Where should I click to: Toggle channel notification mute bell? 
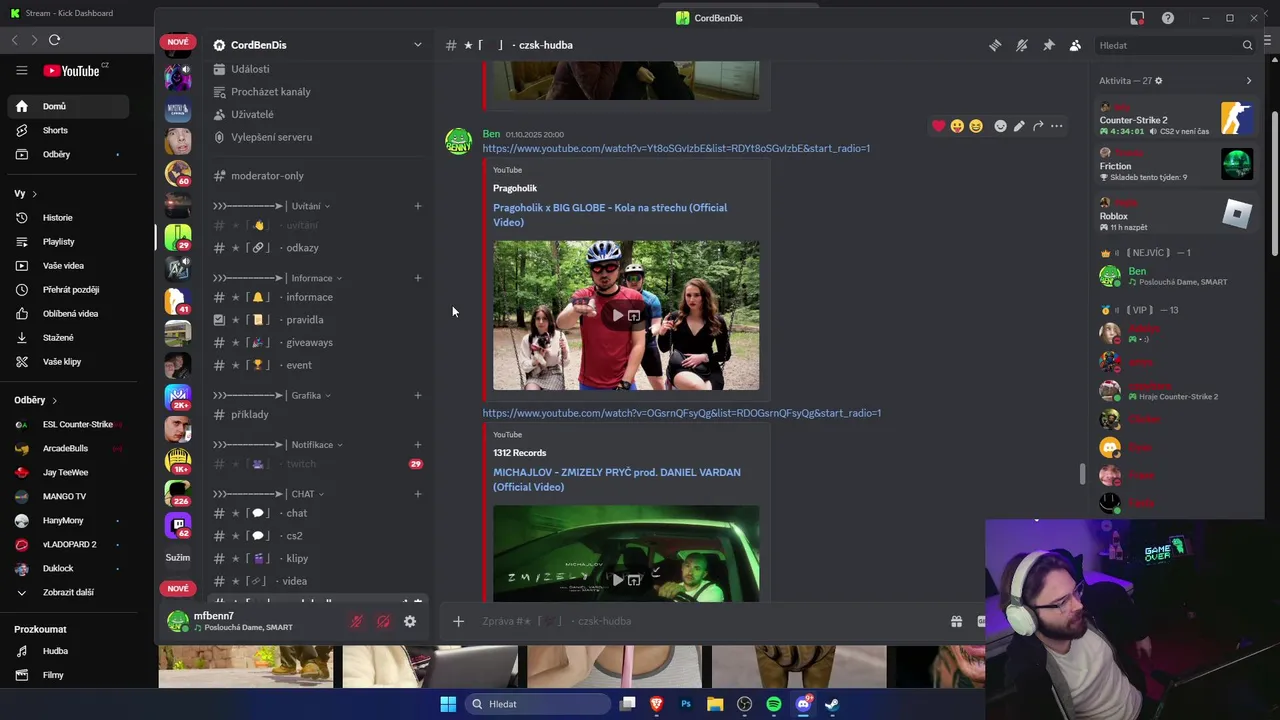1021,45
